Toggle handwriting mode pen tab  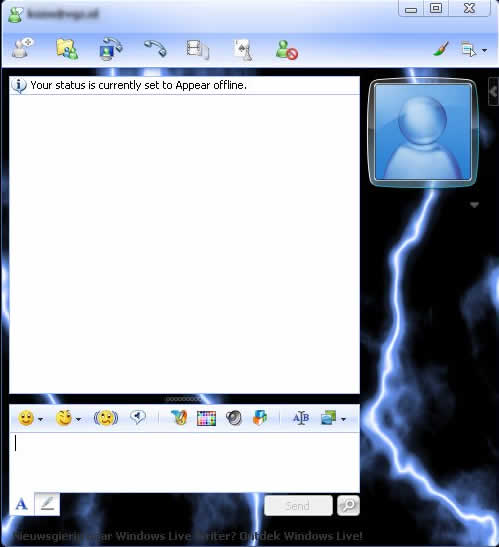click(47, 504)
